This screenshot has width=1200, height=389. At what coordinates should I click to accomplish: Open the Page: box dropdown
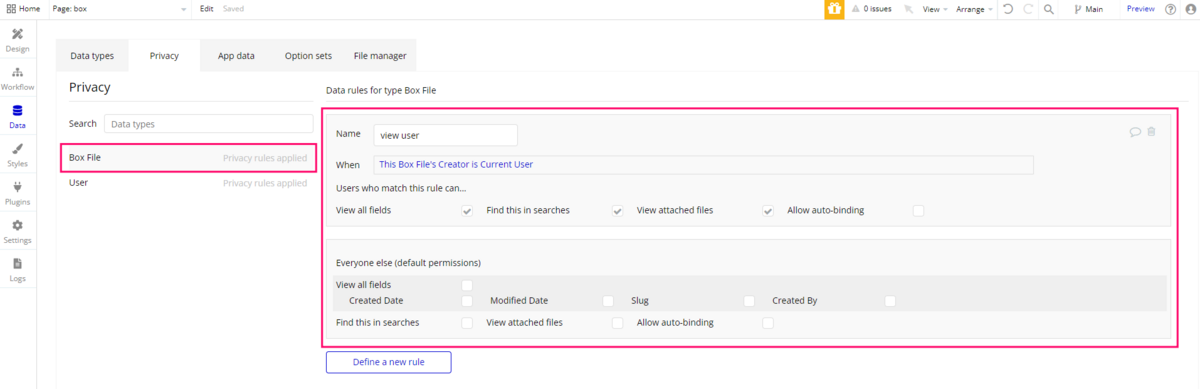[x=119, y=9]
